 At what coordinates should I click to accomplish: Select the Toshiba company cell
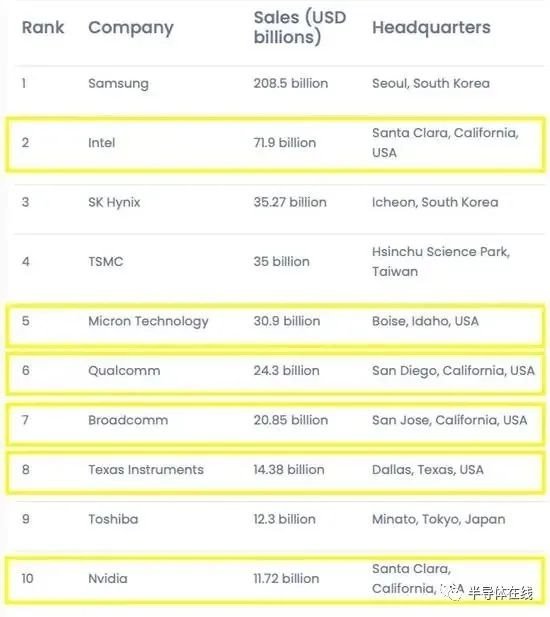[113, 519]
